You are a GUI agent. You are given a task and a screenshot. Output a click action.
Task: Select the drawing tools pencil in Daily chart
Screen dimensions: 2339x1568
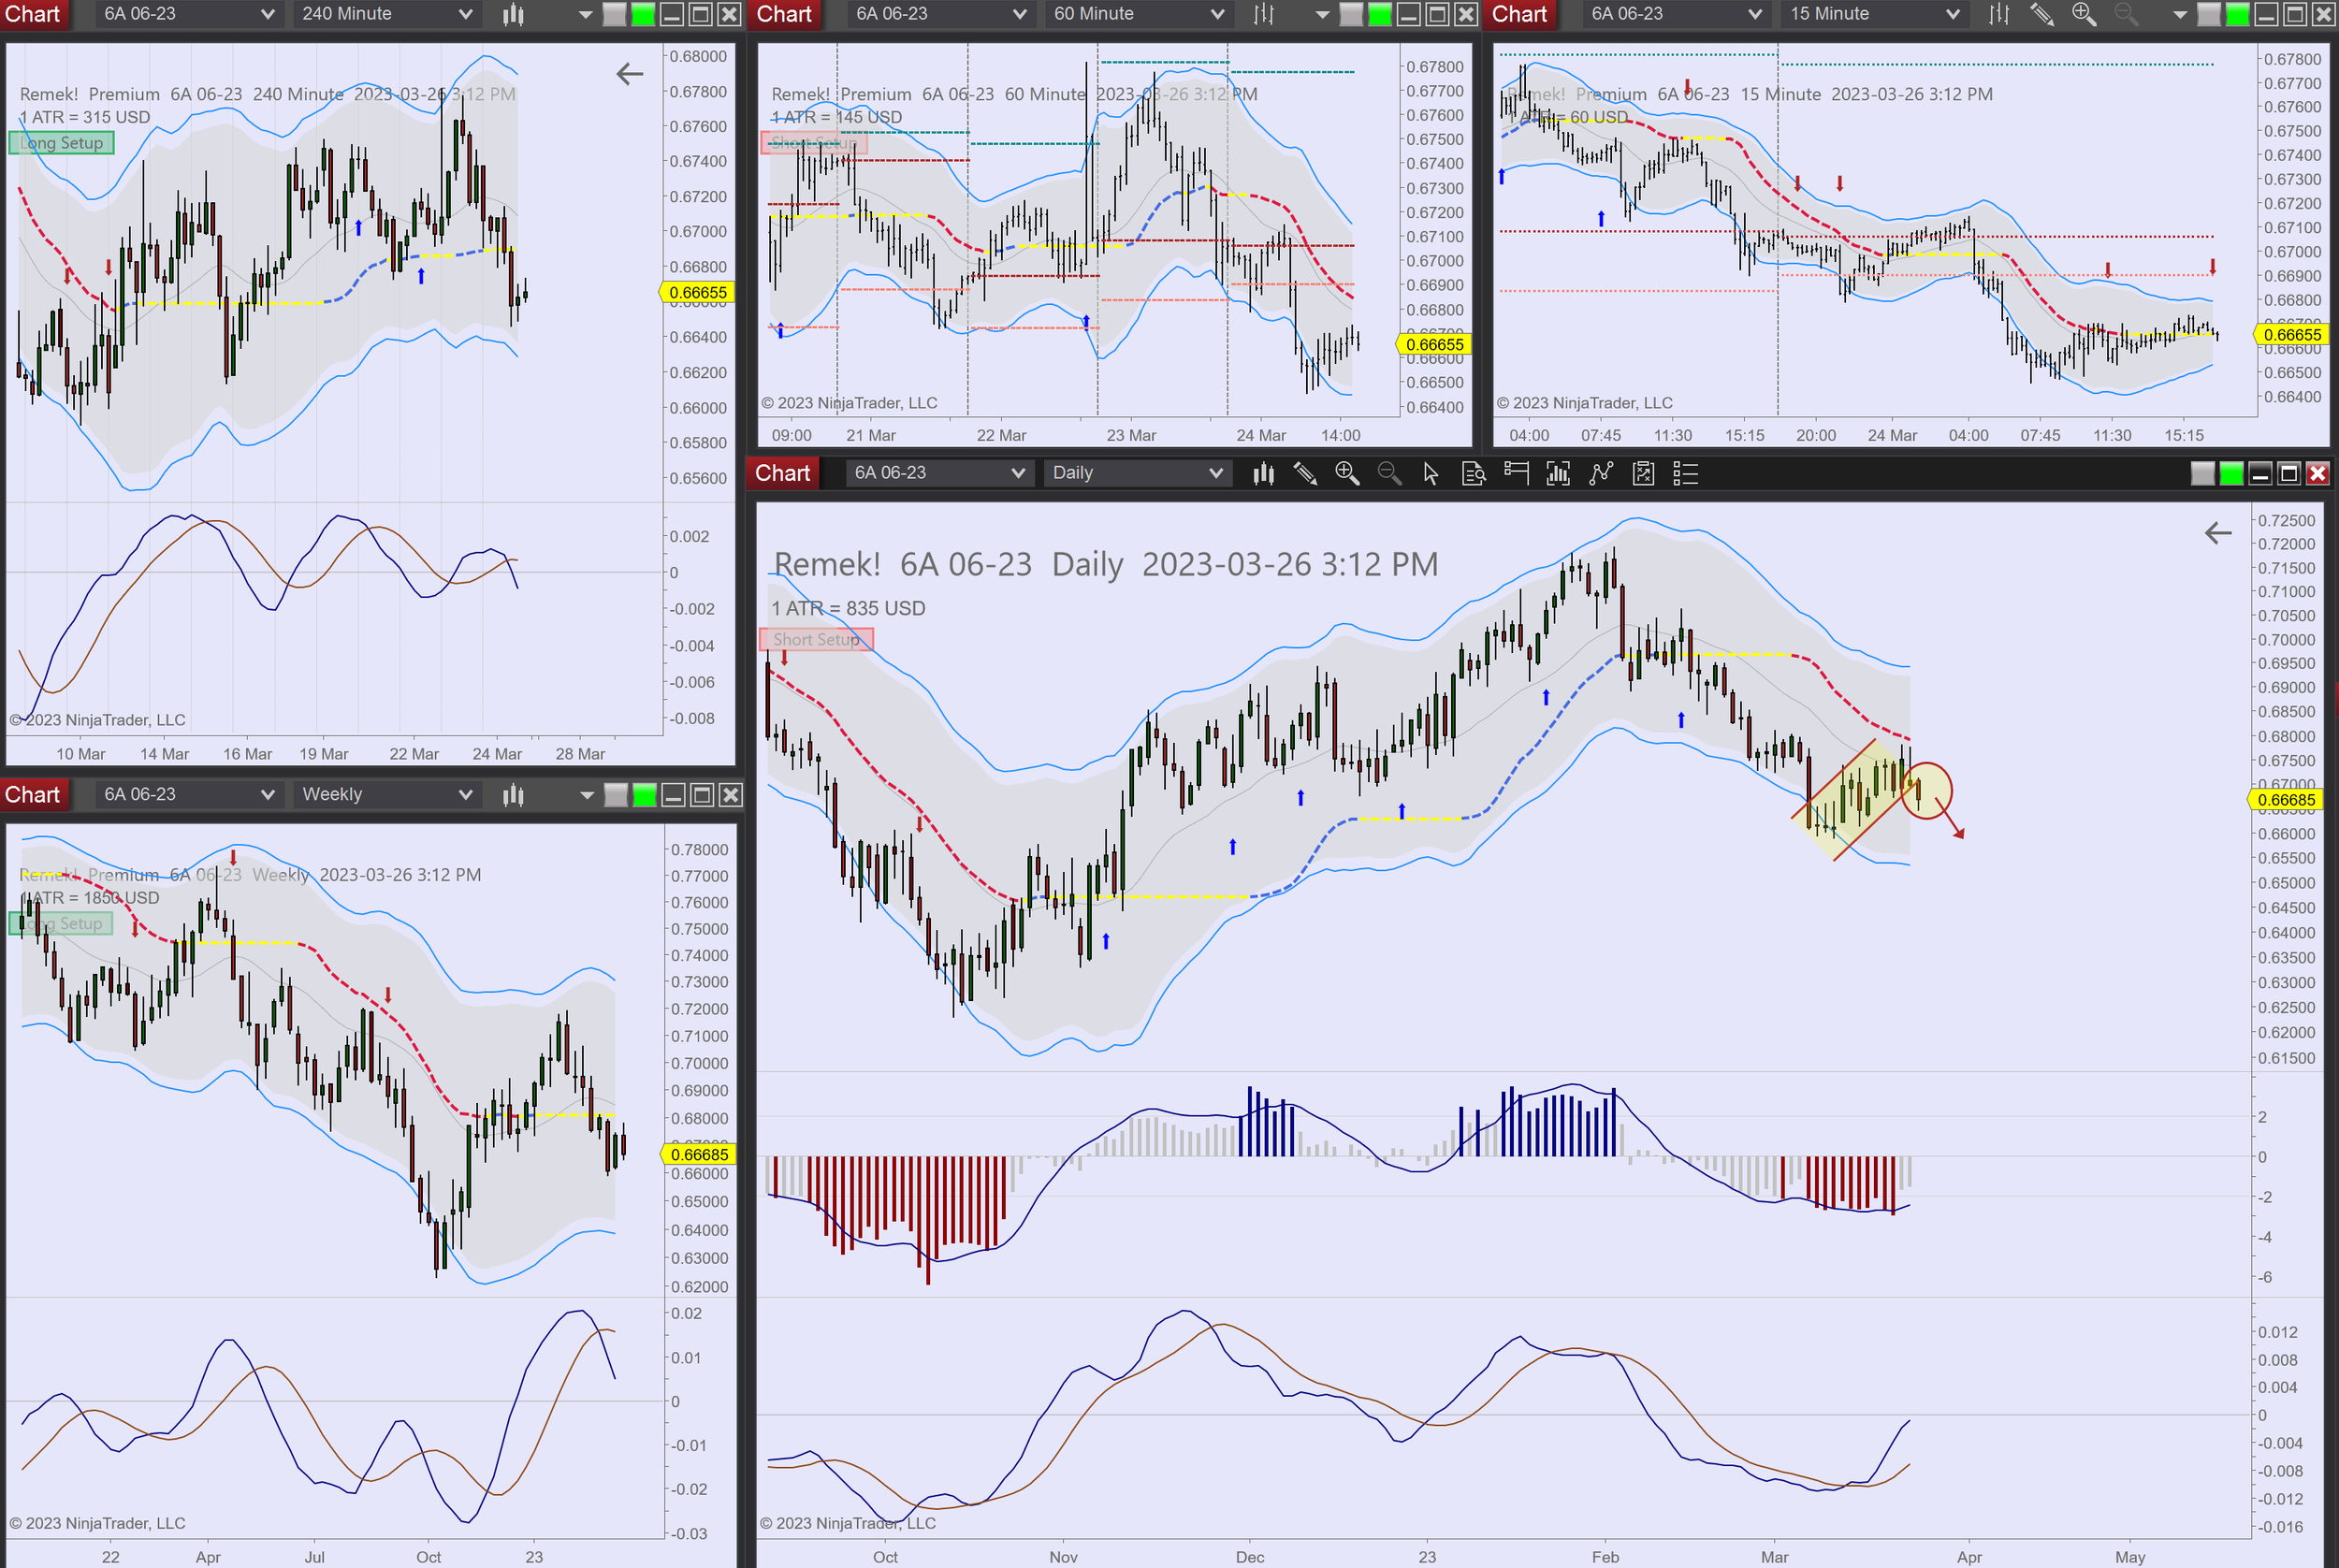coord(1305,473)
